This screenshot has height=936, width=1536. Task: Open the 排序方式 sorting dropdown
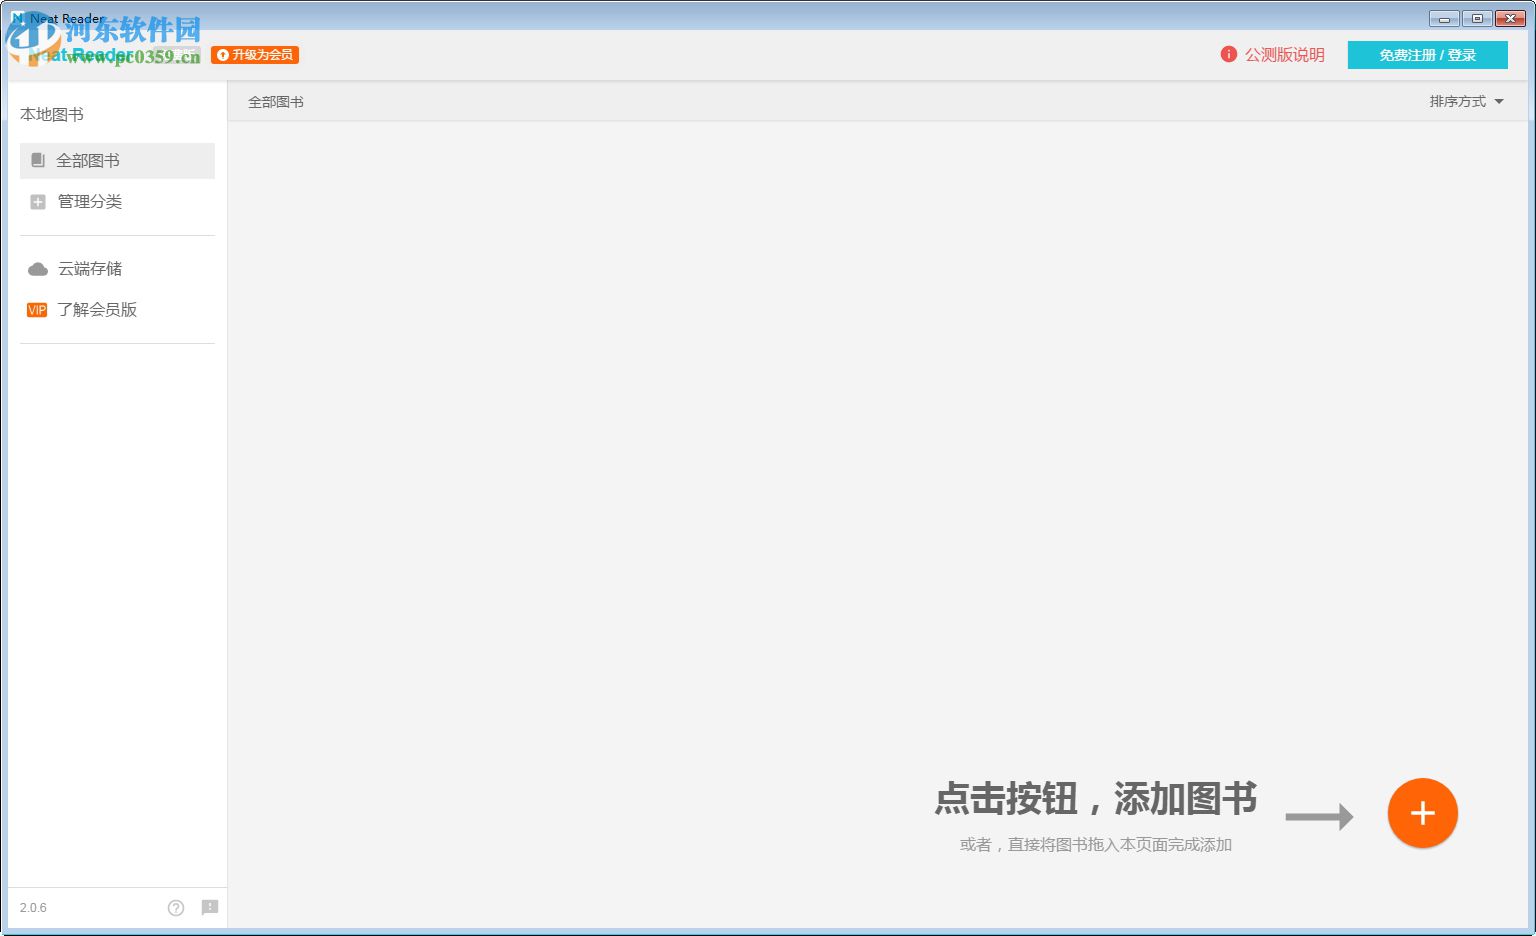tap(1457, 101)
